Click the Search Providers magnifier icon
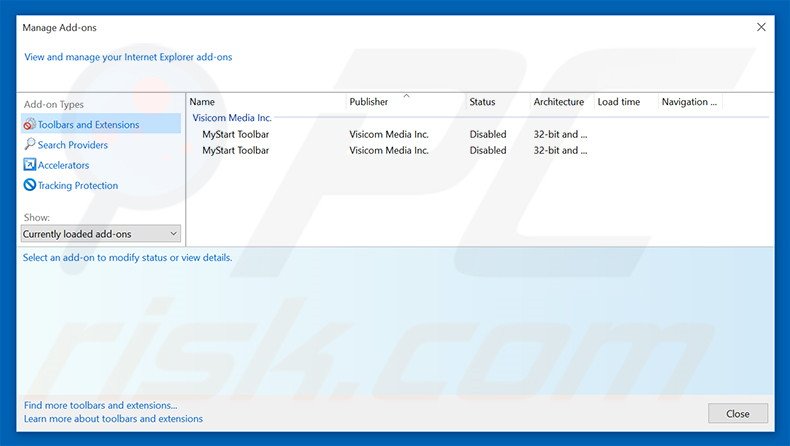This screenshot has width=790, height=446. click(x=30, y=144)
